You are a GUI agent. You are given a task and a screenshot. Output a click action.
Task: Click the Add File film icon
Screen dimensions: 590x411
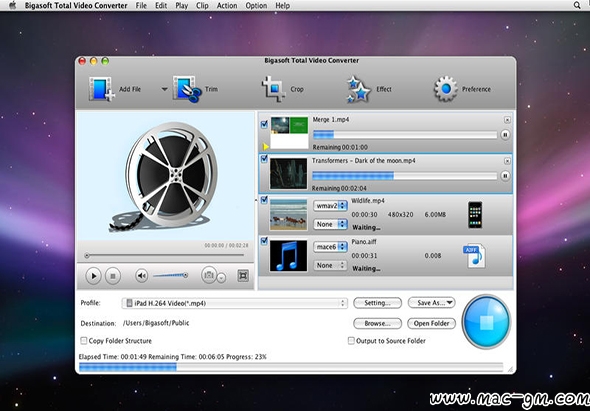coord(102,89)
